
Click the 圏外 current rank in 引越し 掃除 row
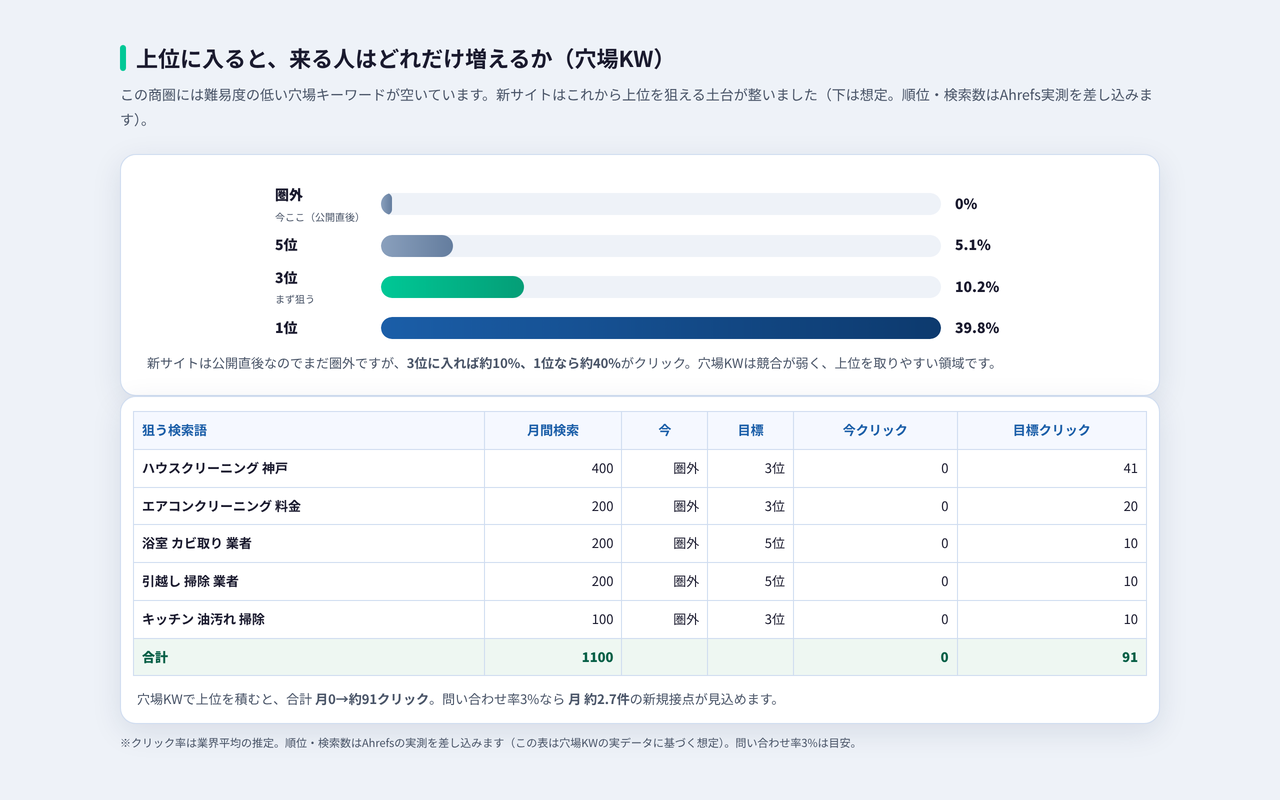(x=665, y=582)
